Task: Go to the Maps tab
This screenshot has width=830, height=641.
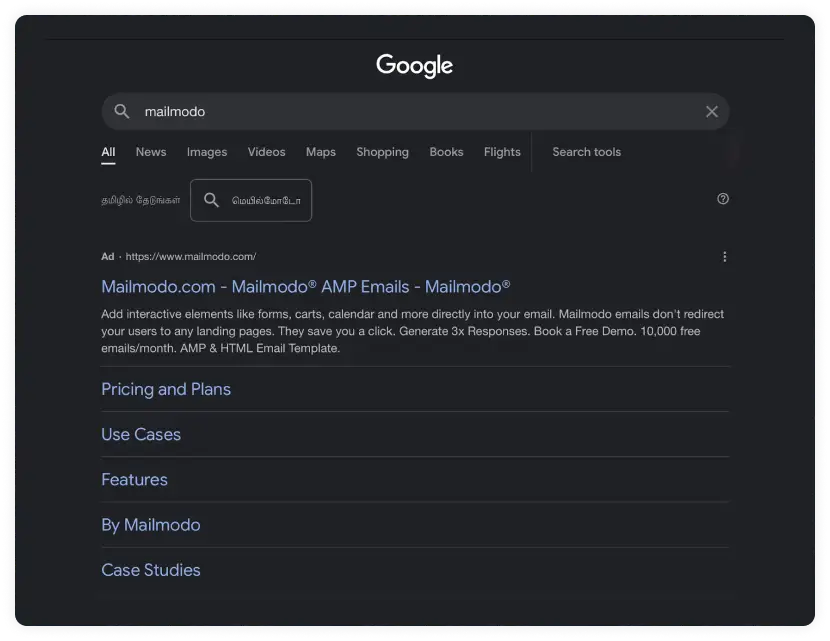Action: [x=321, y=152]
